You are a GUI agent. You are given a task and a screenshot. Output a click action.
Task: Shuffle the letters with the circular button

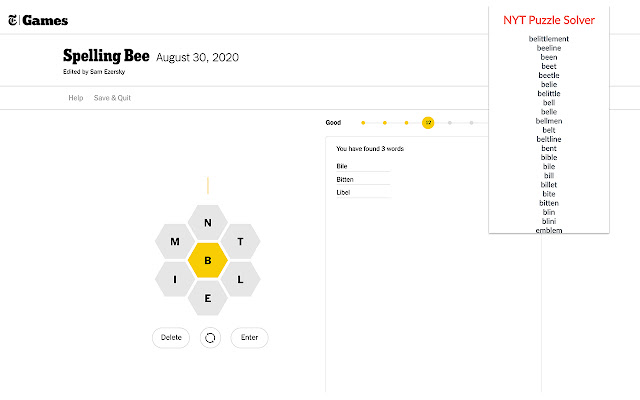point(210,337)
